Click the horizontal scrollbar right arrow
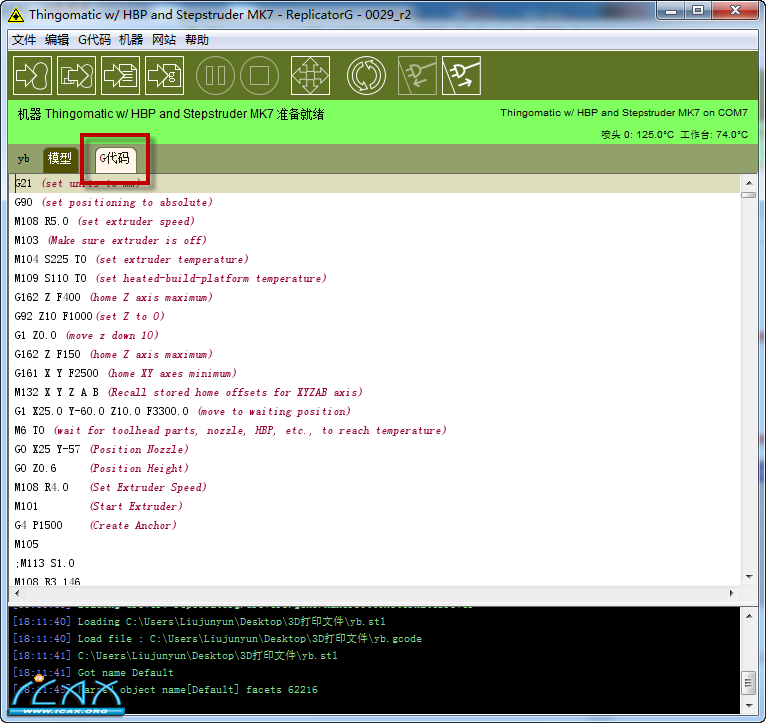The height and width of the screenshot is (723, 766). point(731,594)
